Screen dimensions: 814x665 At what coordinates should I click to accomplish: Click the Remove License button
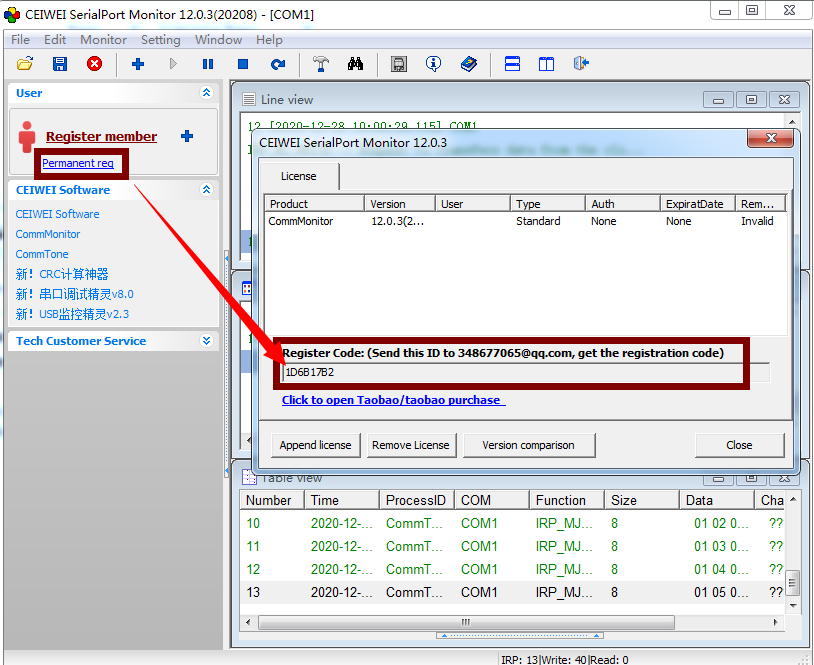click(411, 445)
